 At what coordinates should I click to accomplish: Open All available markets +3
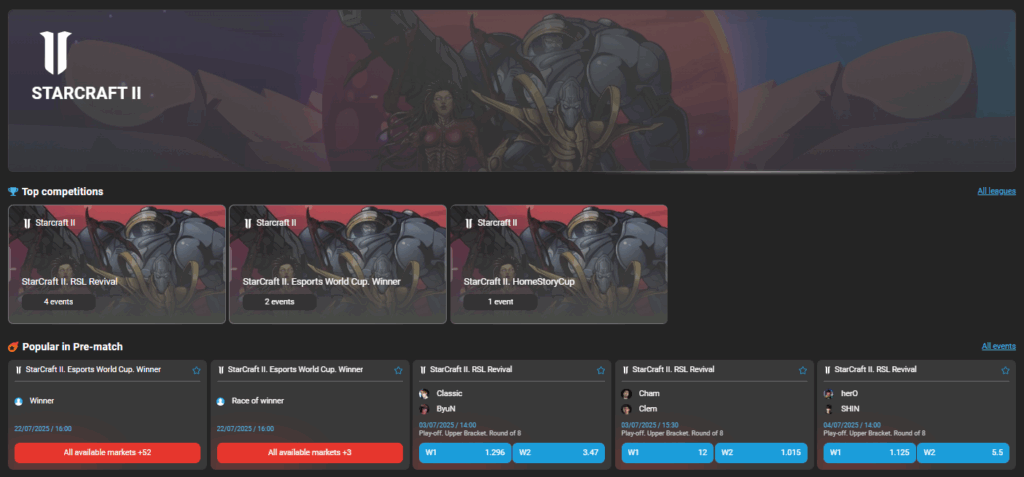click(x=310, y=453)
